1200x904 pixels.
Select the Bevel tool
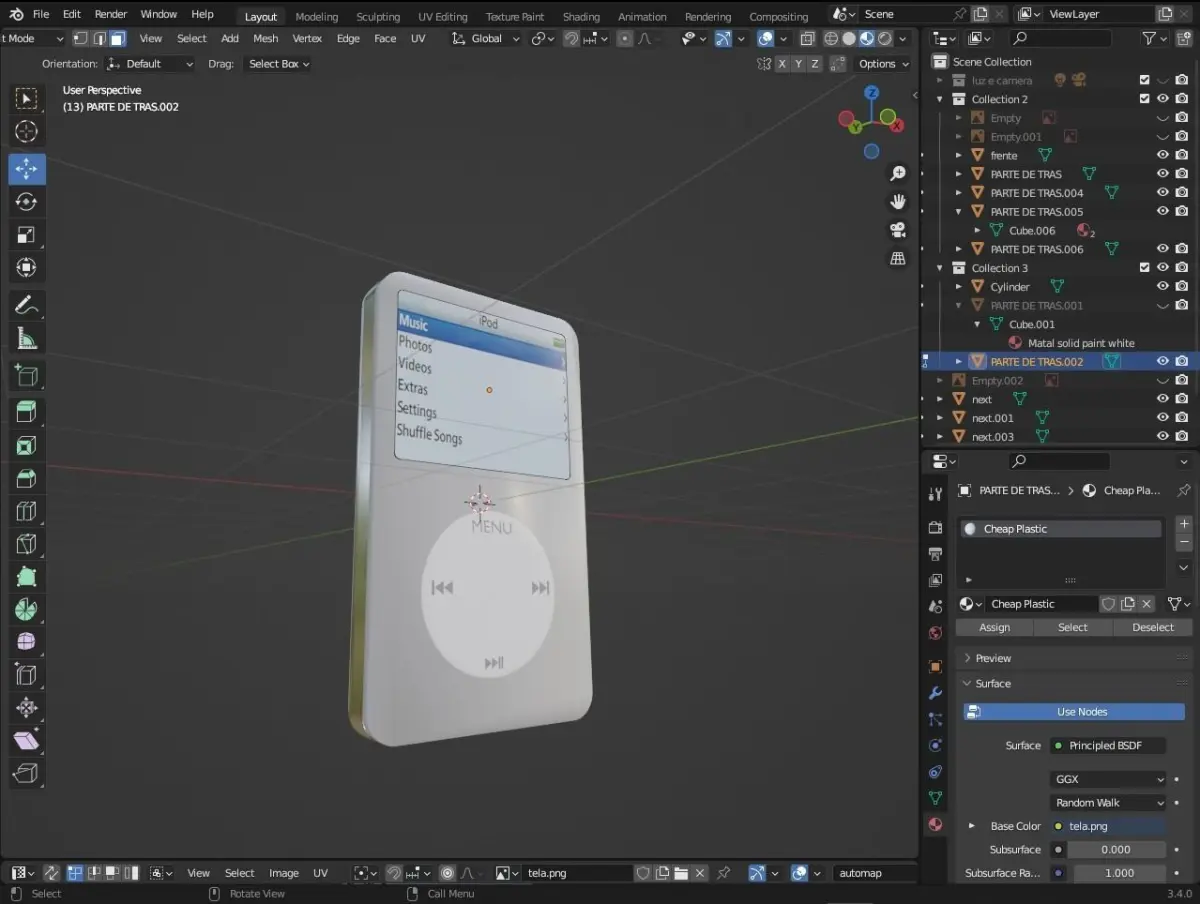[27, 479]
